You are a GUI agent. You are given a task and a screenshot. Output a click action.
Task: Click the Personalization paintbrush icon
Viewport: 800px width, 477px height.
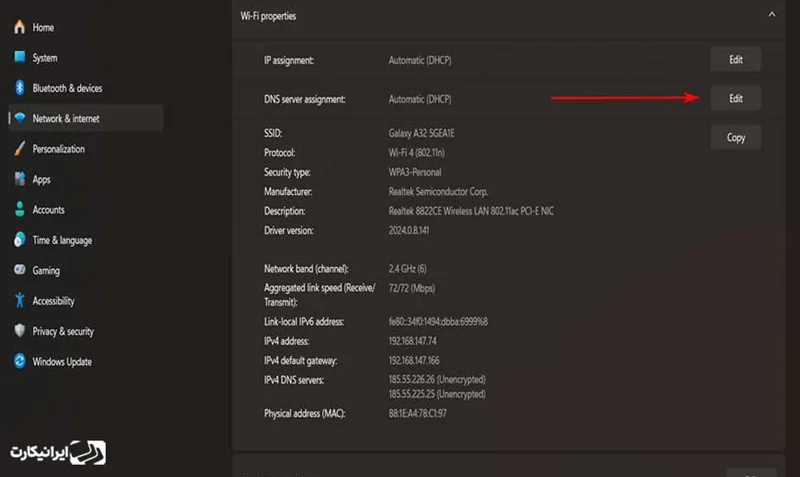(19, 149)
